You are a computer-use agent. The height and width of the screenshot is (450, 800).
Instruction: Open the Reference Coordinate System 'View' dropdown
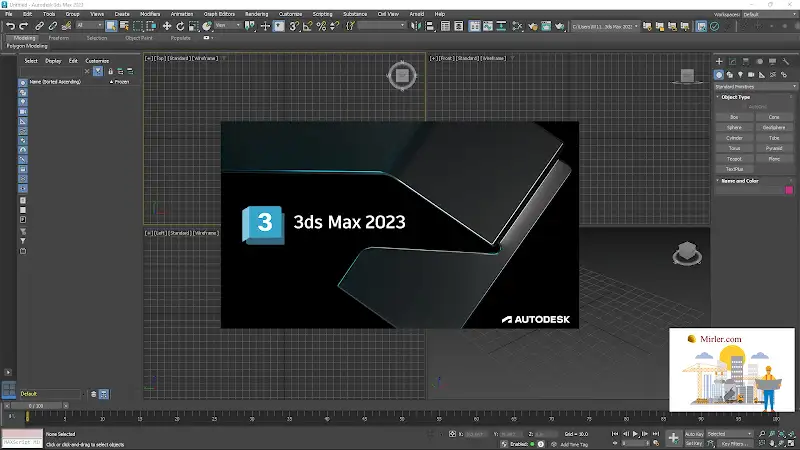point(228,26)
